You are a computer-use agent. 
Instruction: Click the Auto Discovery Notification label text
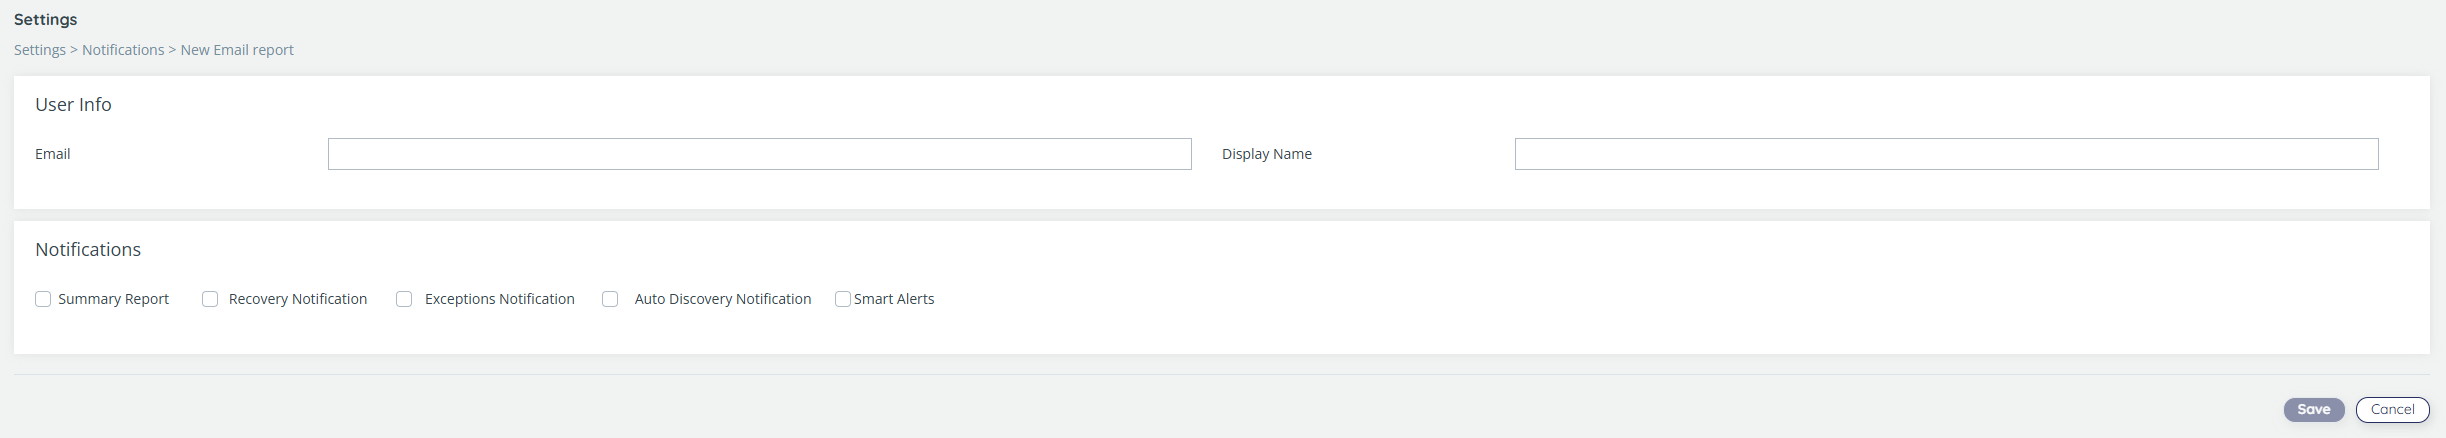tap(722, 299)
